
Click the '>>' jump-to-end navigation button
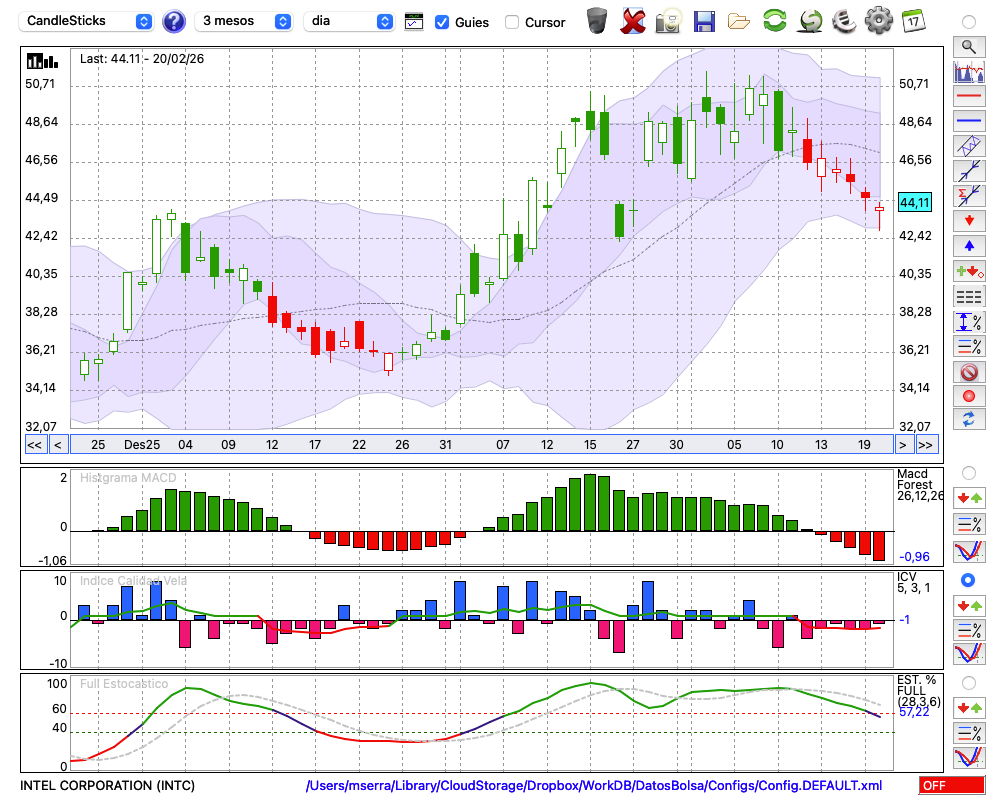pyautogui.click(x=927, y=444)
